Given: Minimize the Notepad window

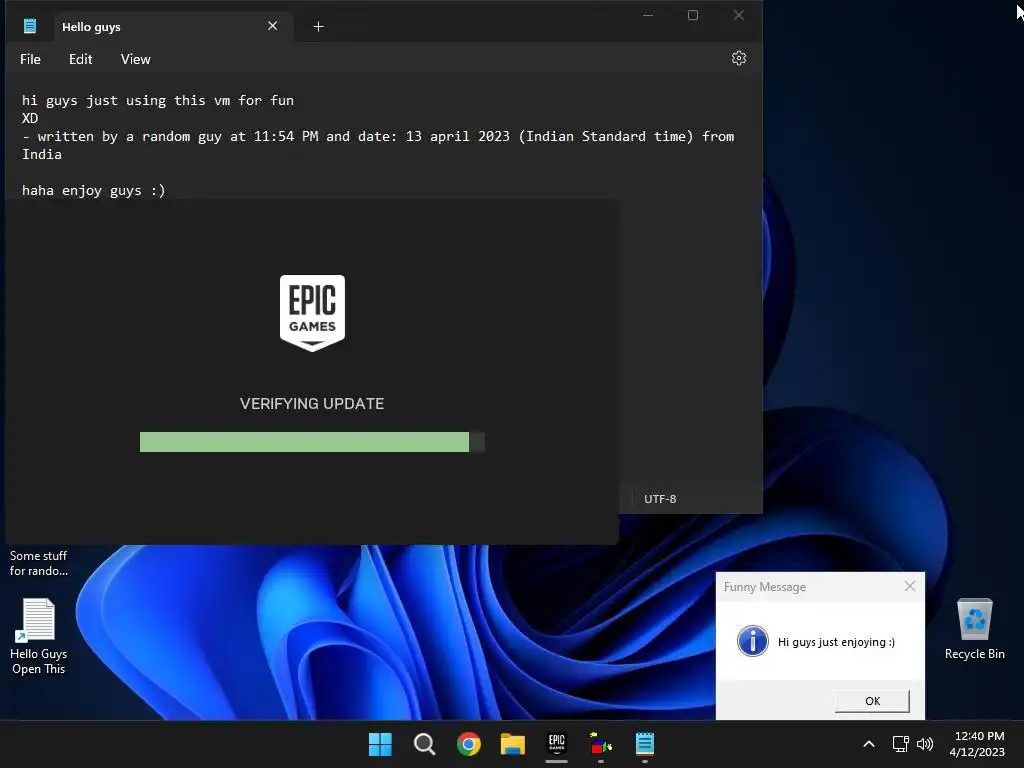Looking at the screenshot, I should [648, 15].
